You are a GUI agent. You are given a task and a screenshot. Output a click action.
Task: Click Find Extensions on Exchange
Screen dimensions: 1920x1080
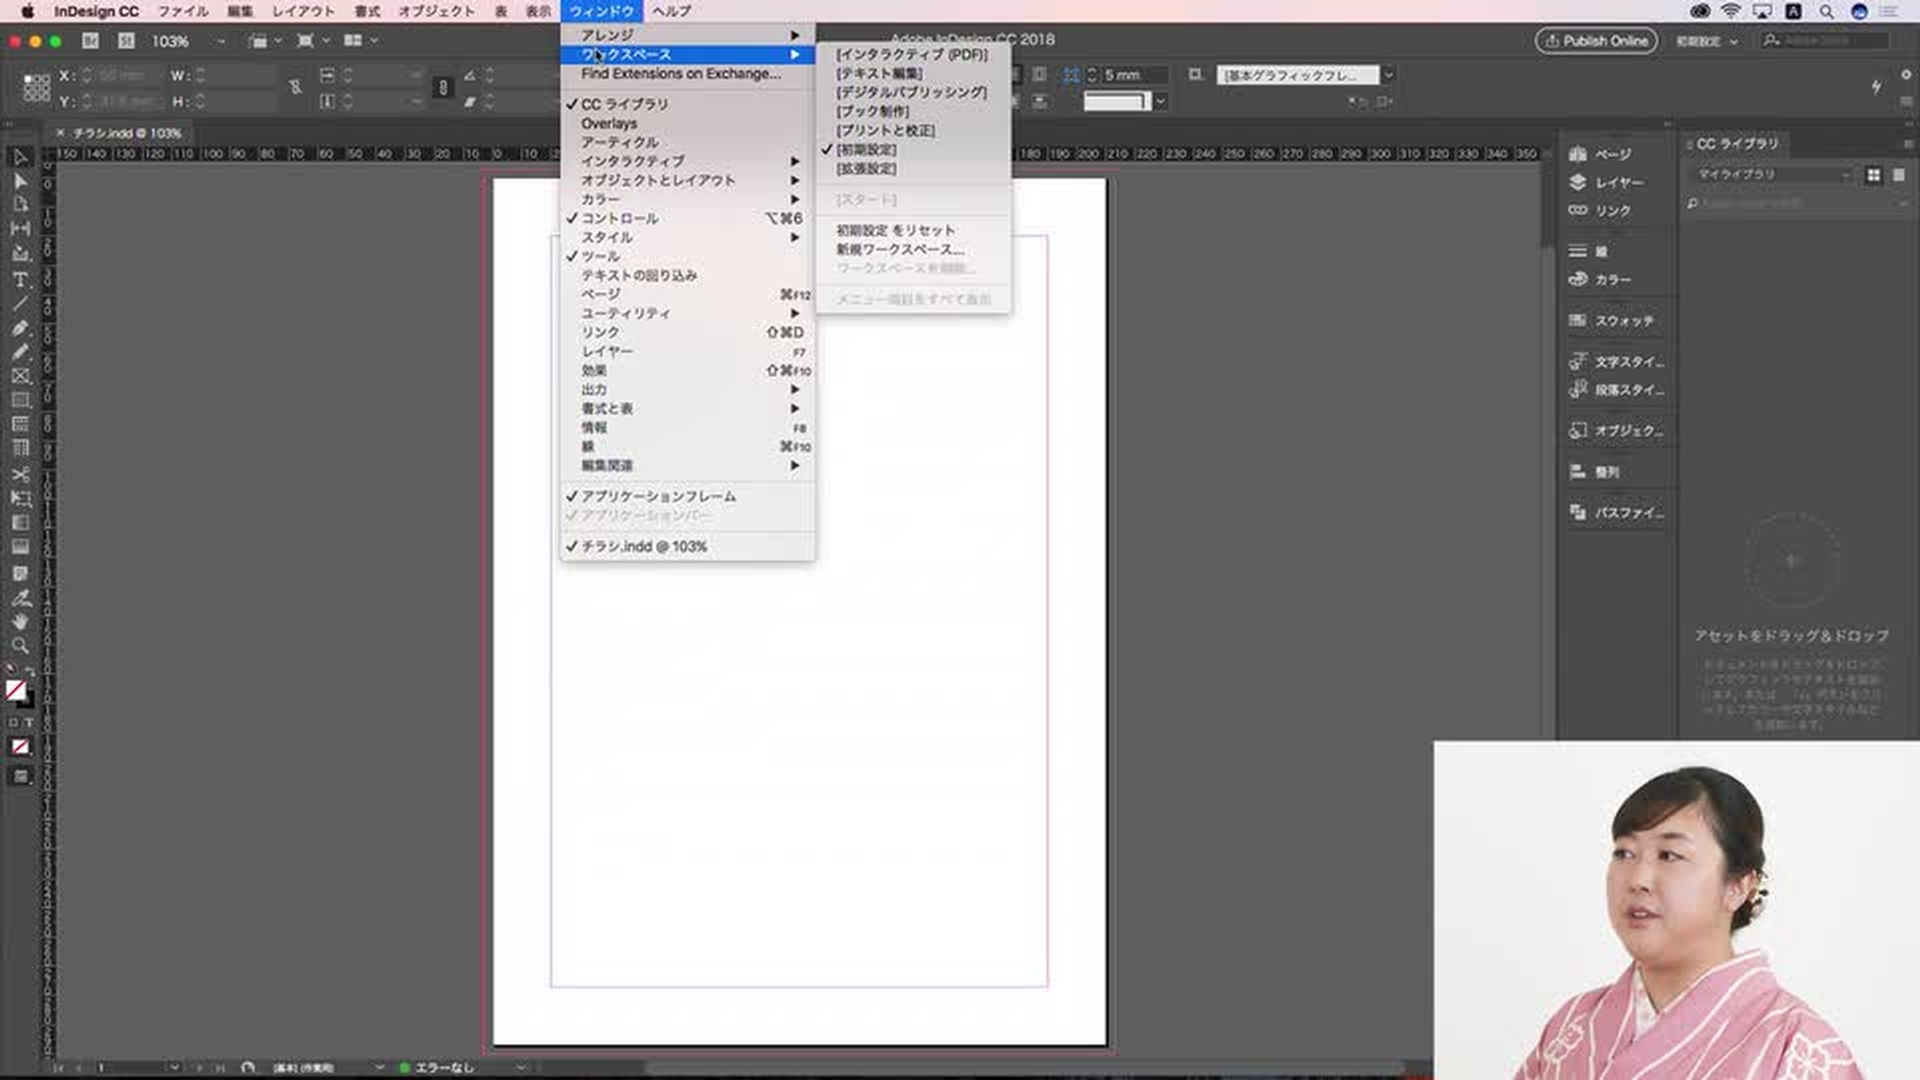tap(680, 73)
